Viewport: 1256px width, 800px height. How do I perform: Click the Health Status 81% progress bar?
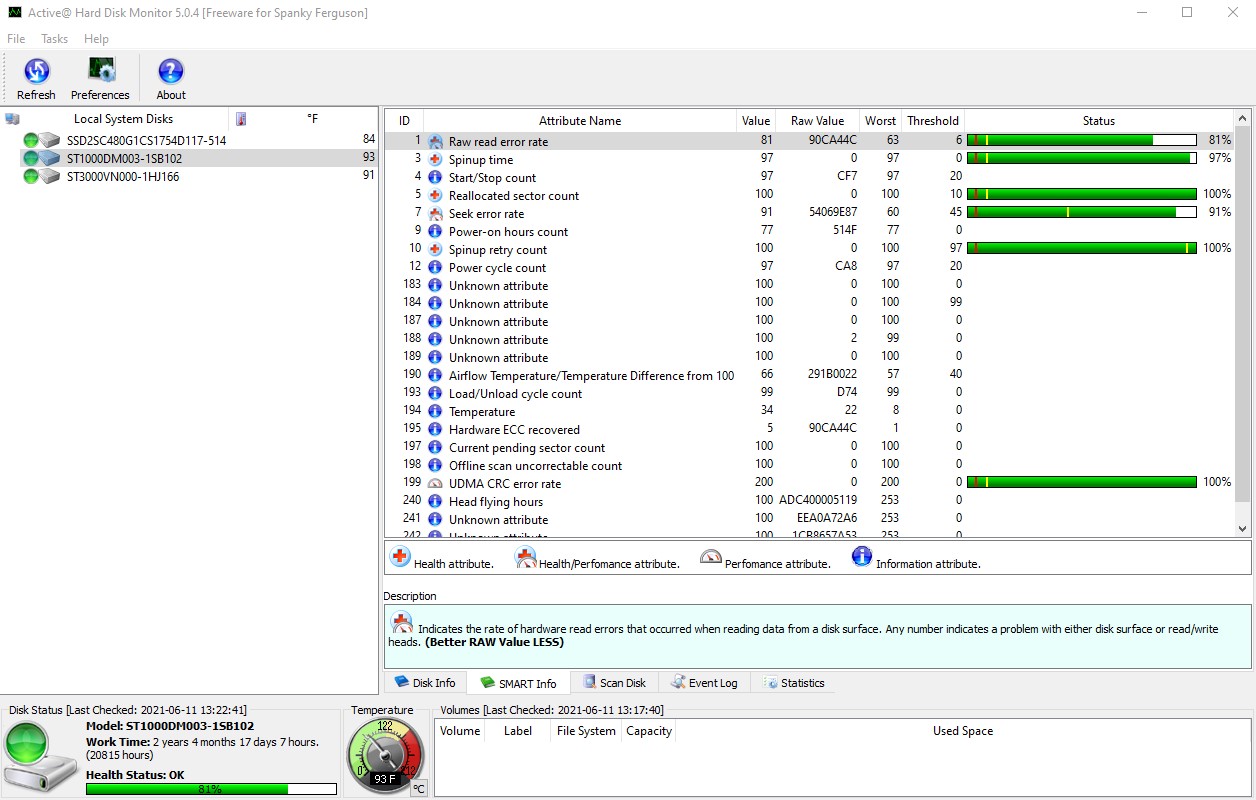point(211,789)
